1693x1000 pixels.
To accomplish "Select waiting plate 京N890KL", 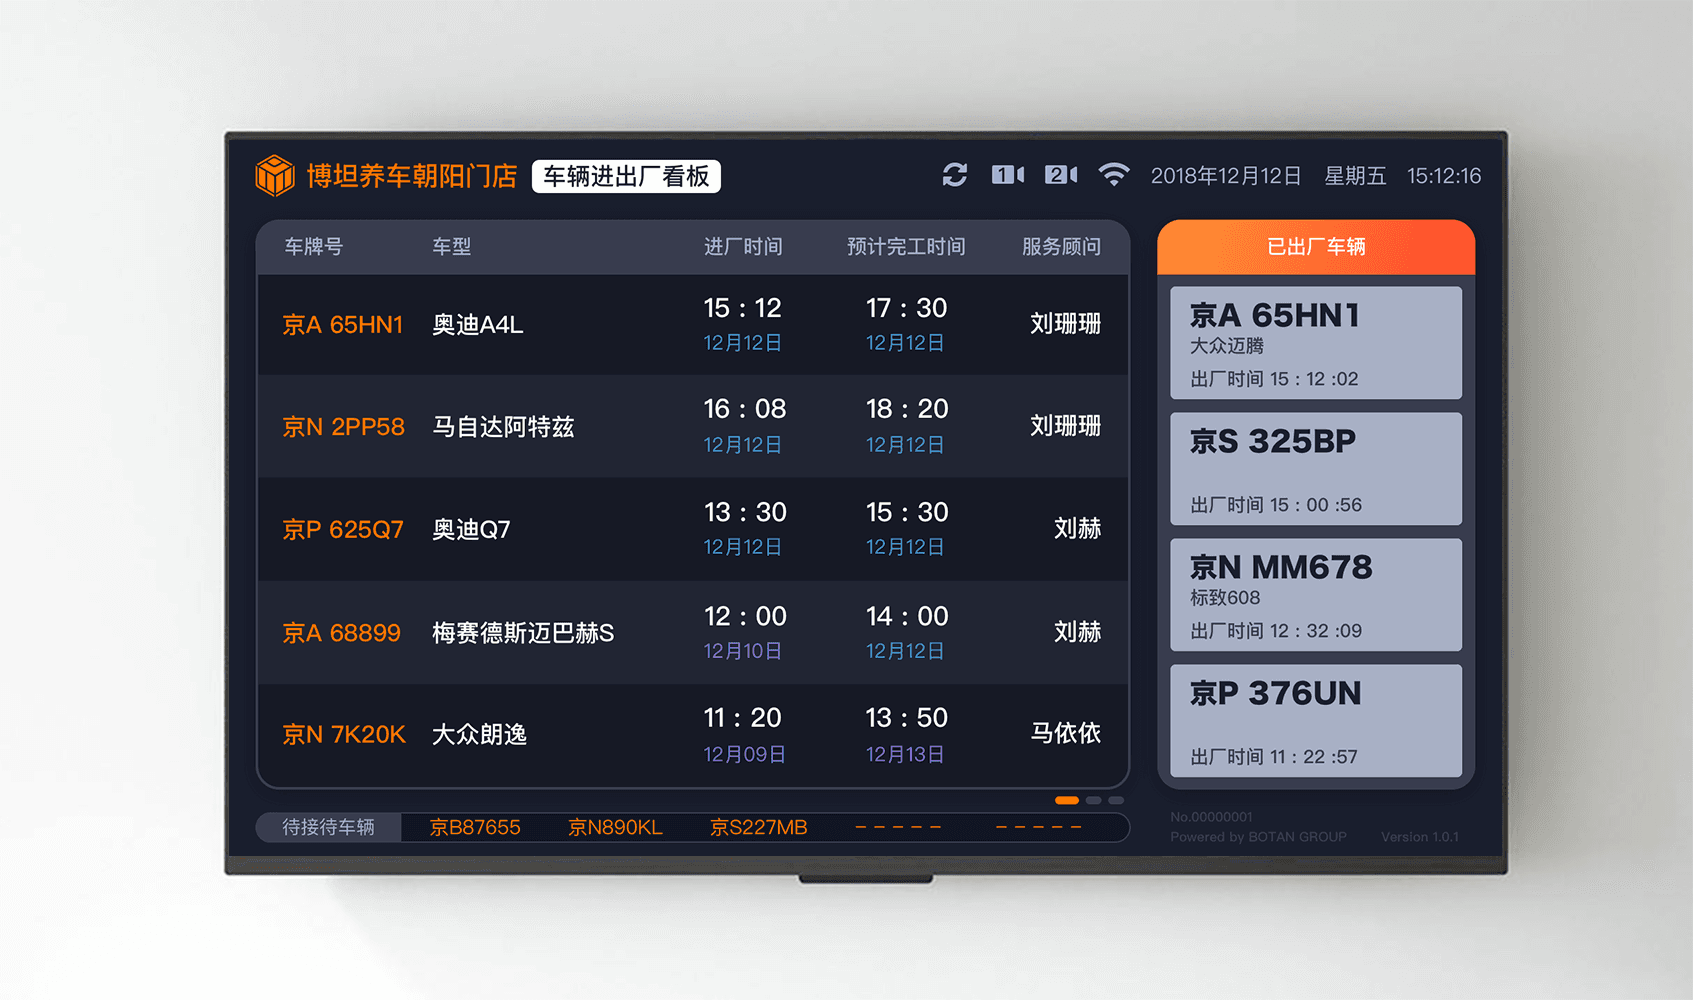I will [x=615, y=828].
